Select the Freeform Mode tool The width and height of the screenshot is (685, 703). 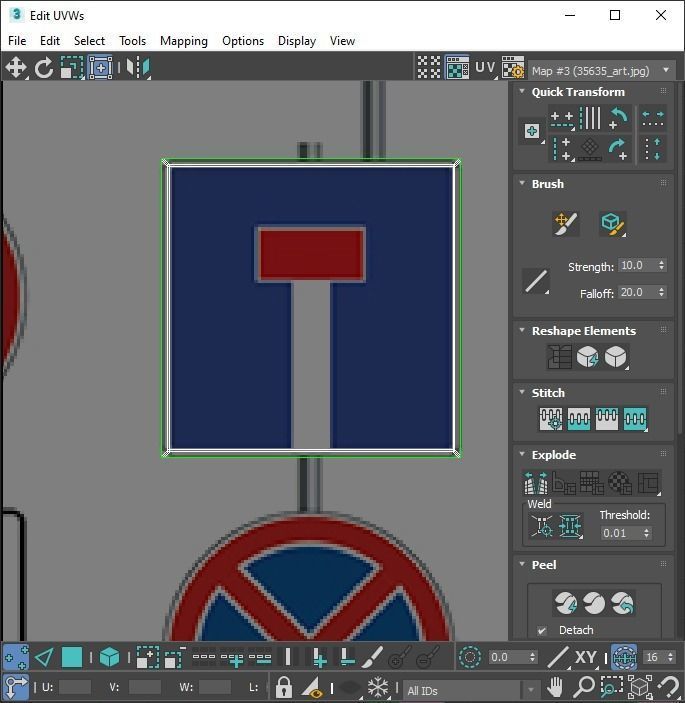pos(100,68)
